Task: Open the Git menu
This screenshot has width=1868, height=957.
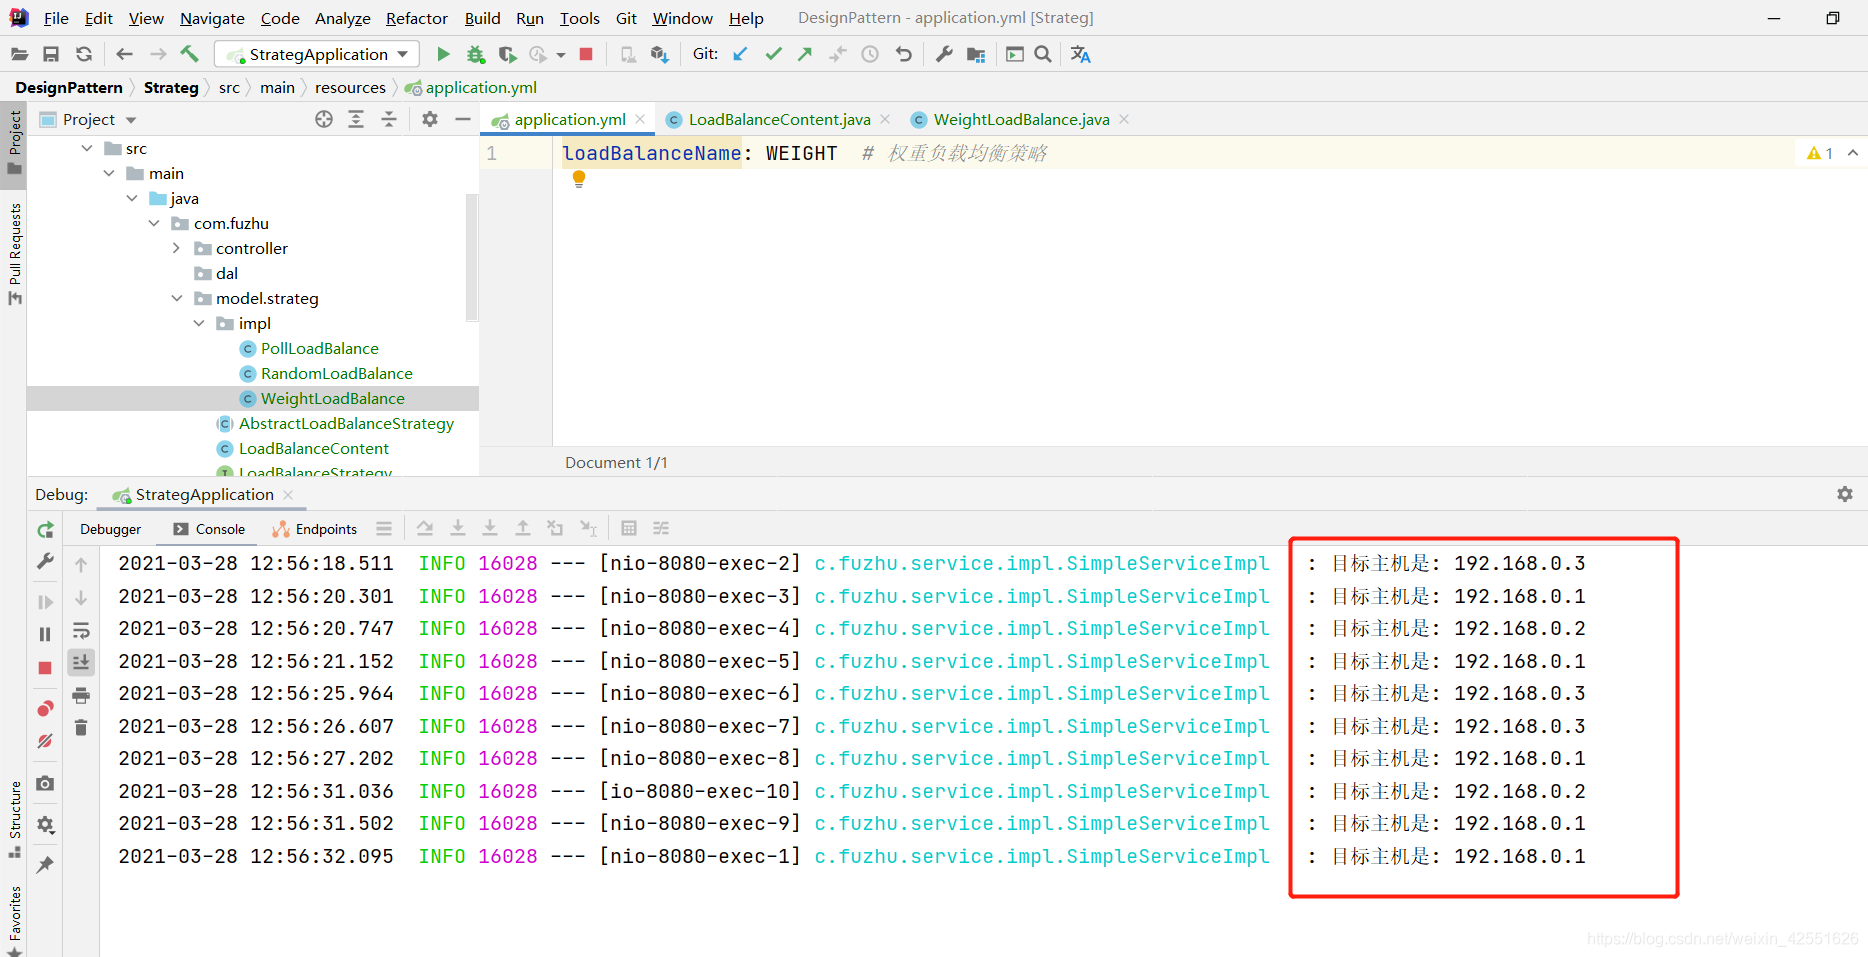Action: (626, 18)
